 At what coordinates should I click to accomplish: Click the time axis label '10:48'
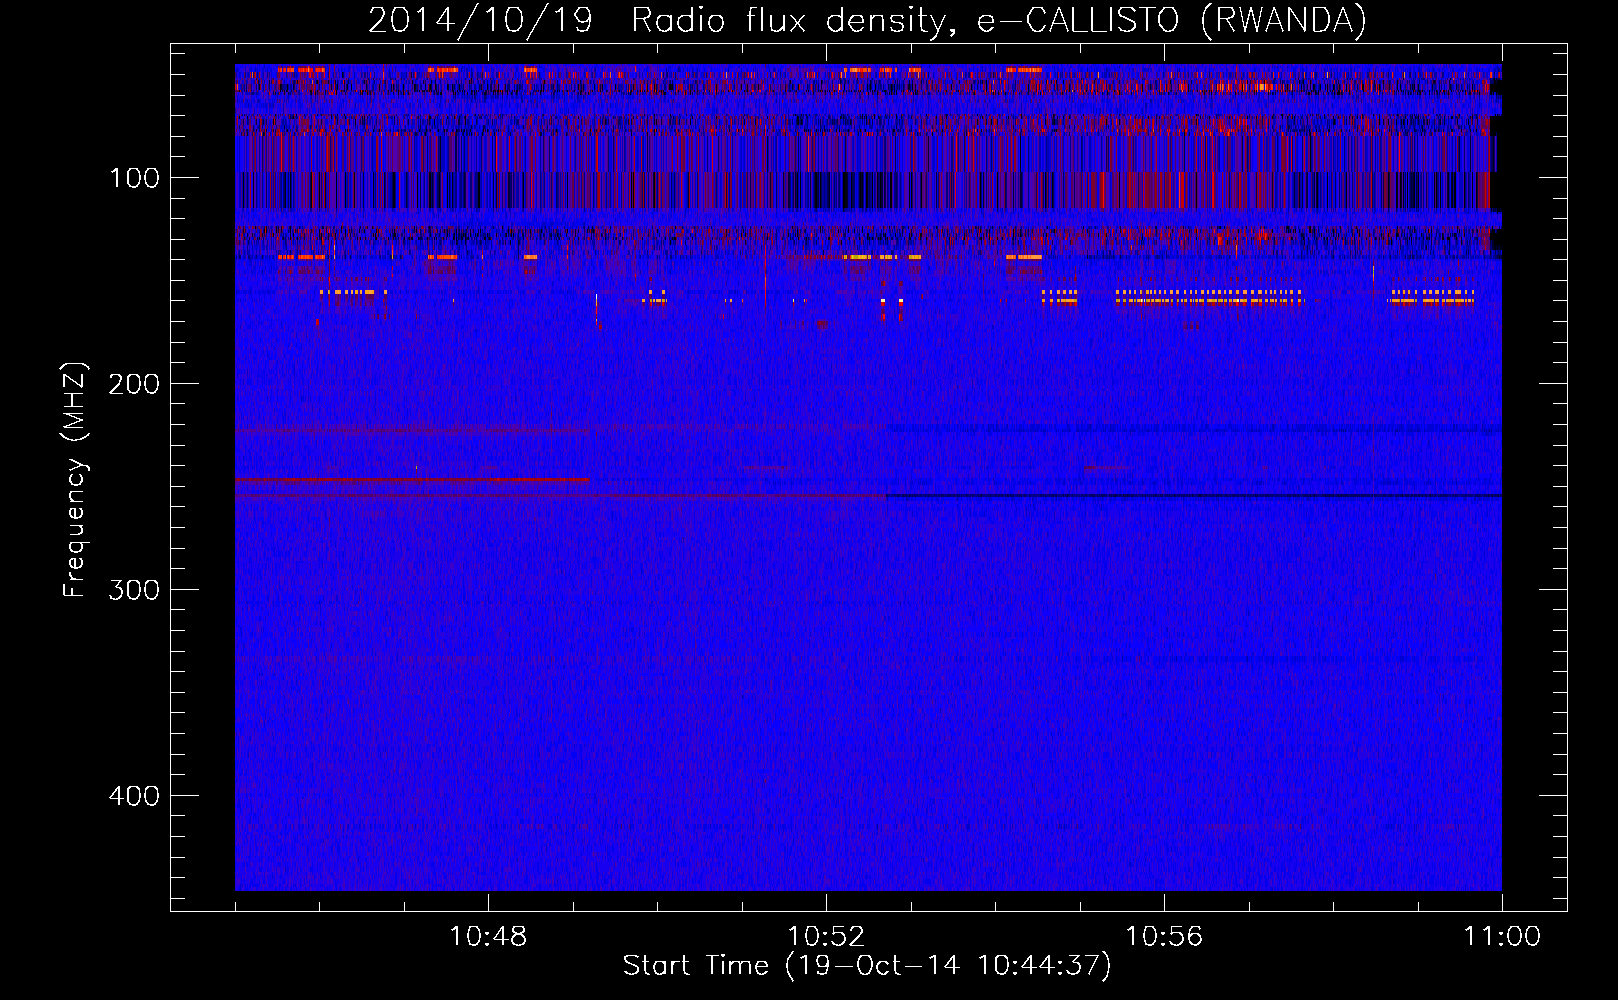click(x=488, y=936)
